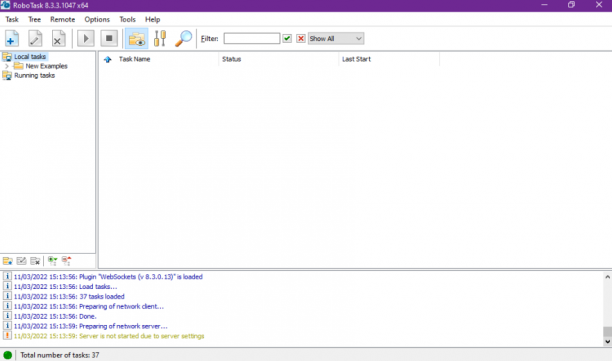The height and width of the screenshot is (361, 612).
Task: Expand the New Examples folder arrow
Action: click(7, 66)
